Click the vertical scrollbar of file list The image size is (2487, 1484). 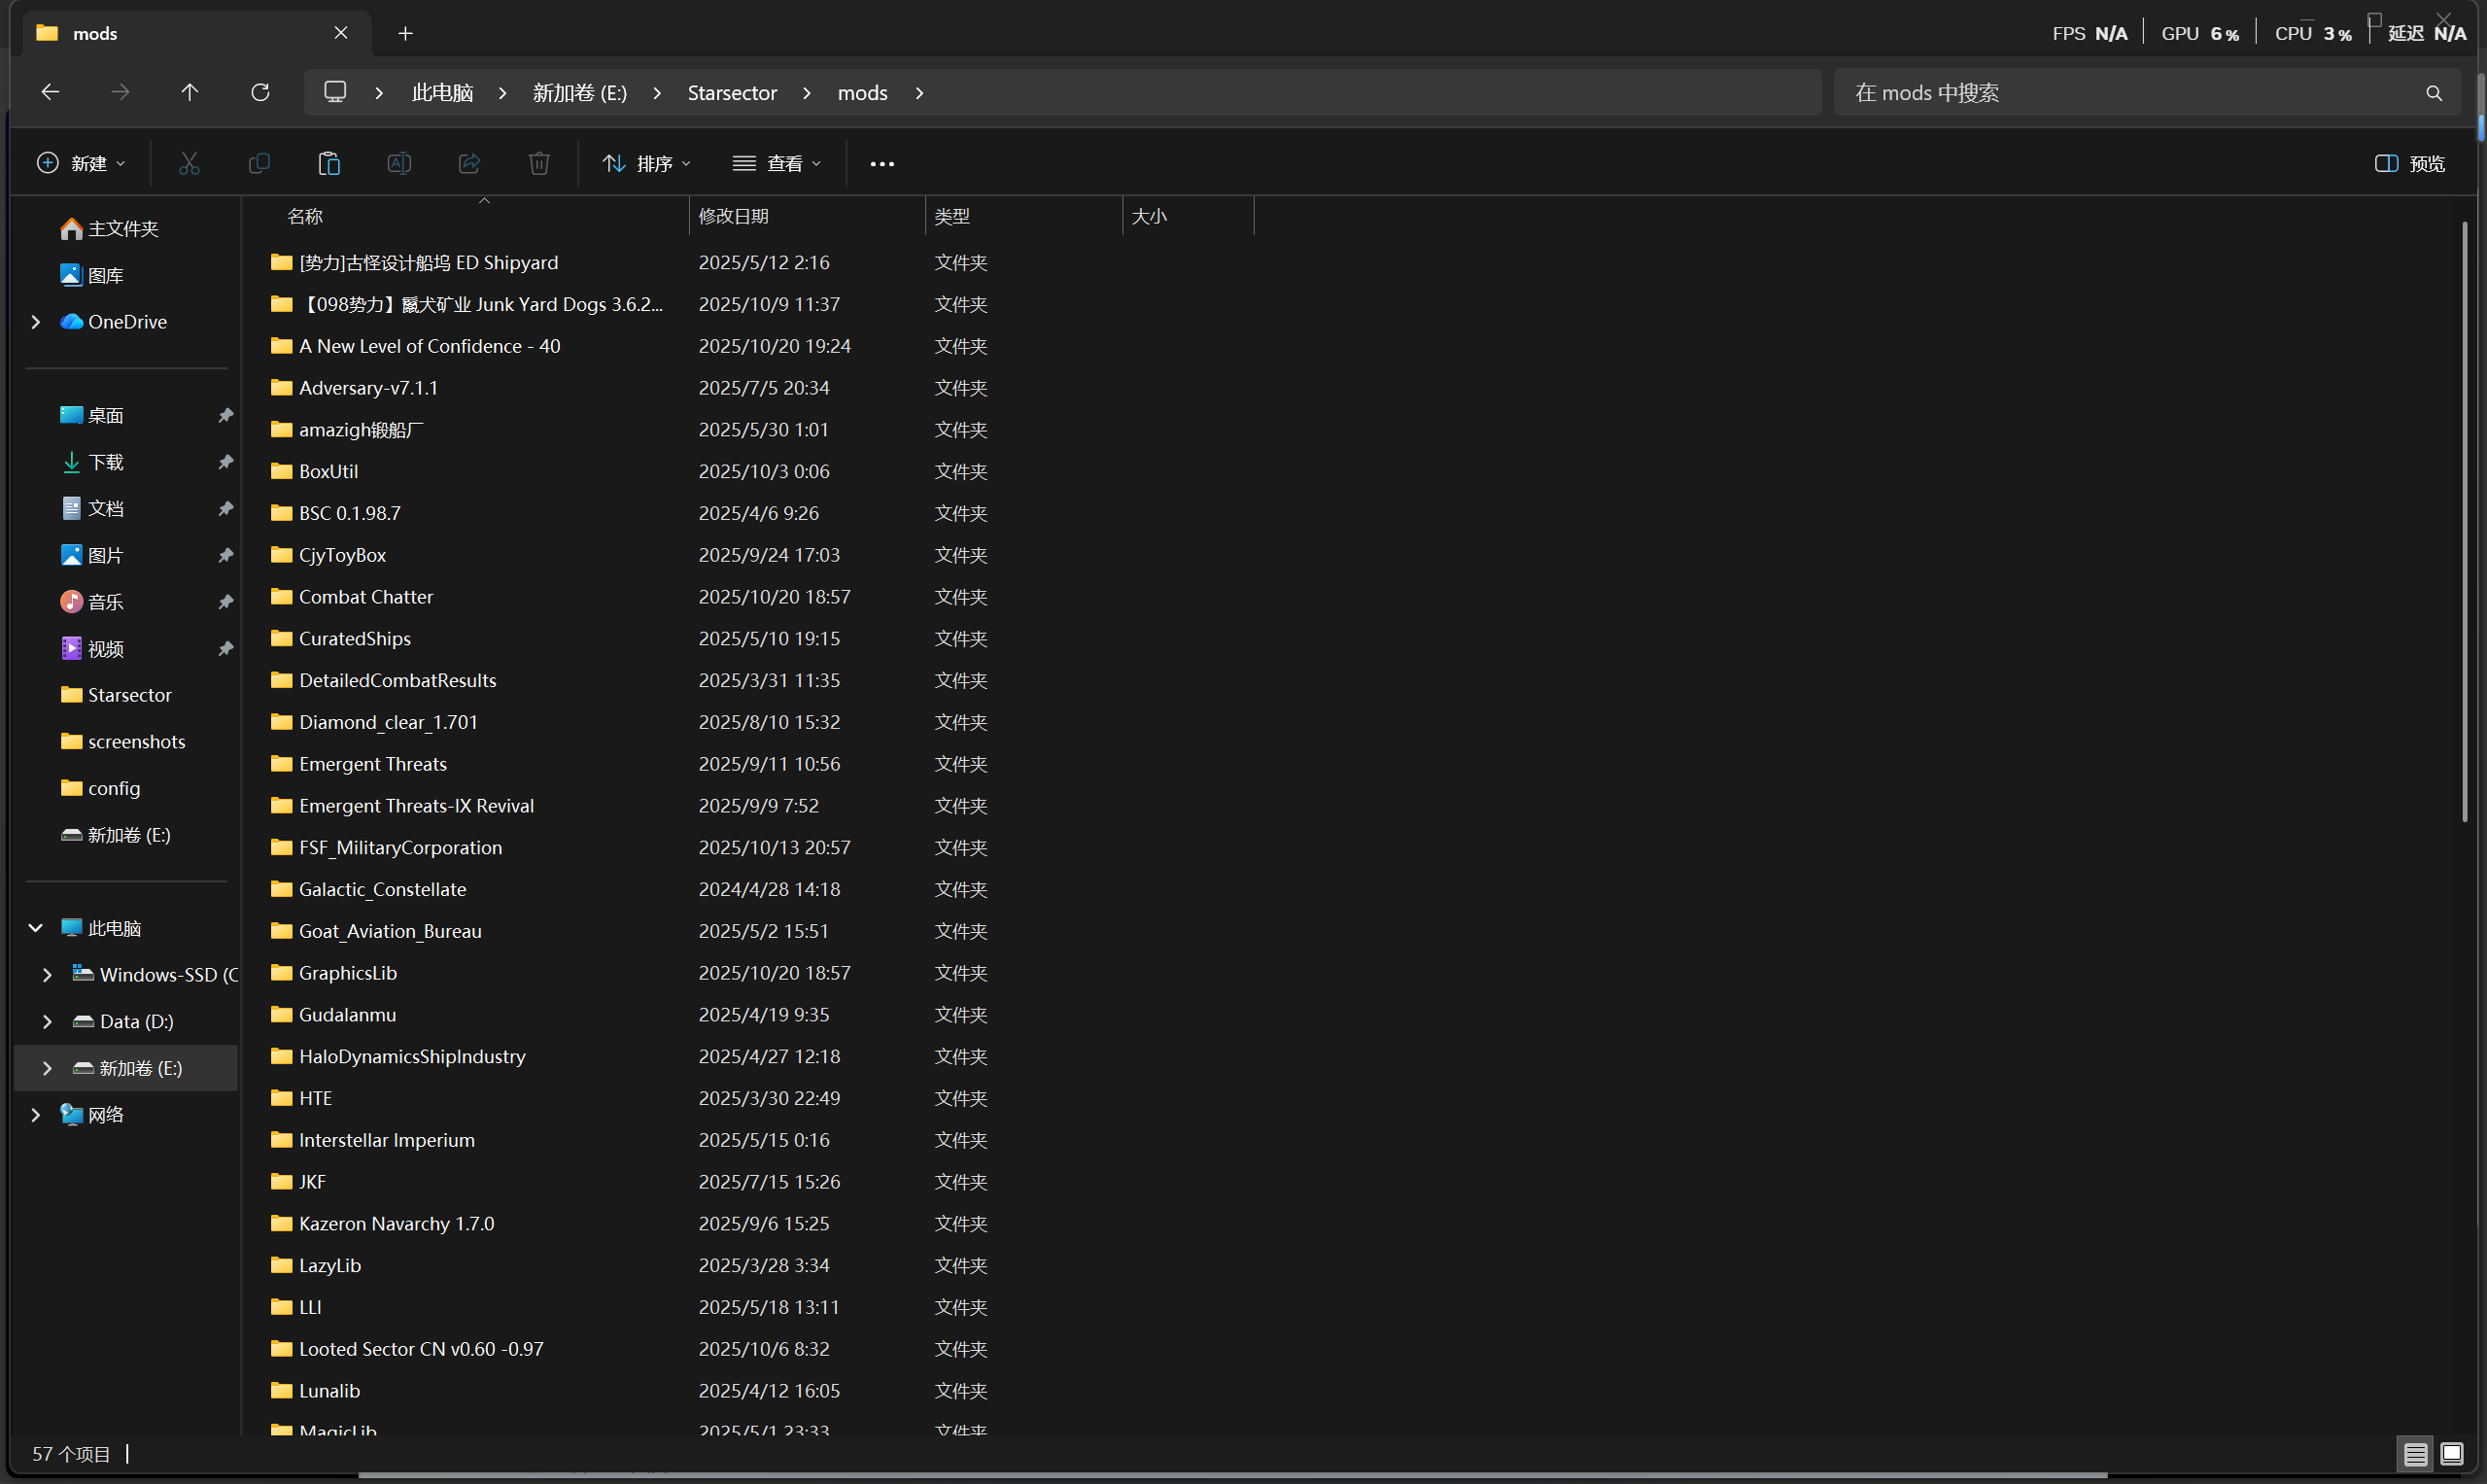click(x=2464, y=520)
